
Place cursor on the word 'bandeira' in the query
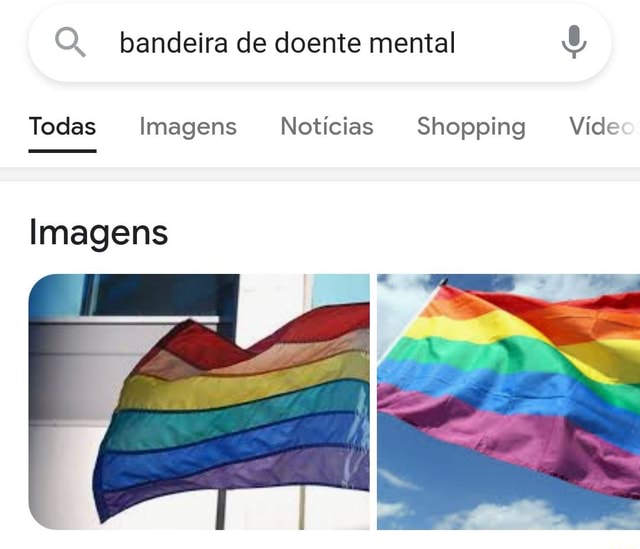[173, 43]
